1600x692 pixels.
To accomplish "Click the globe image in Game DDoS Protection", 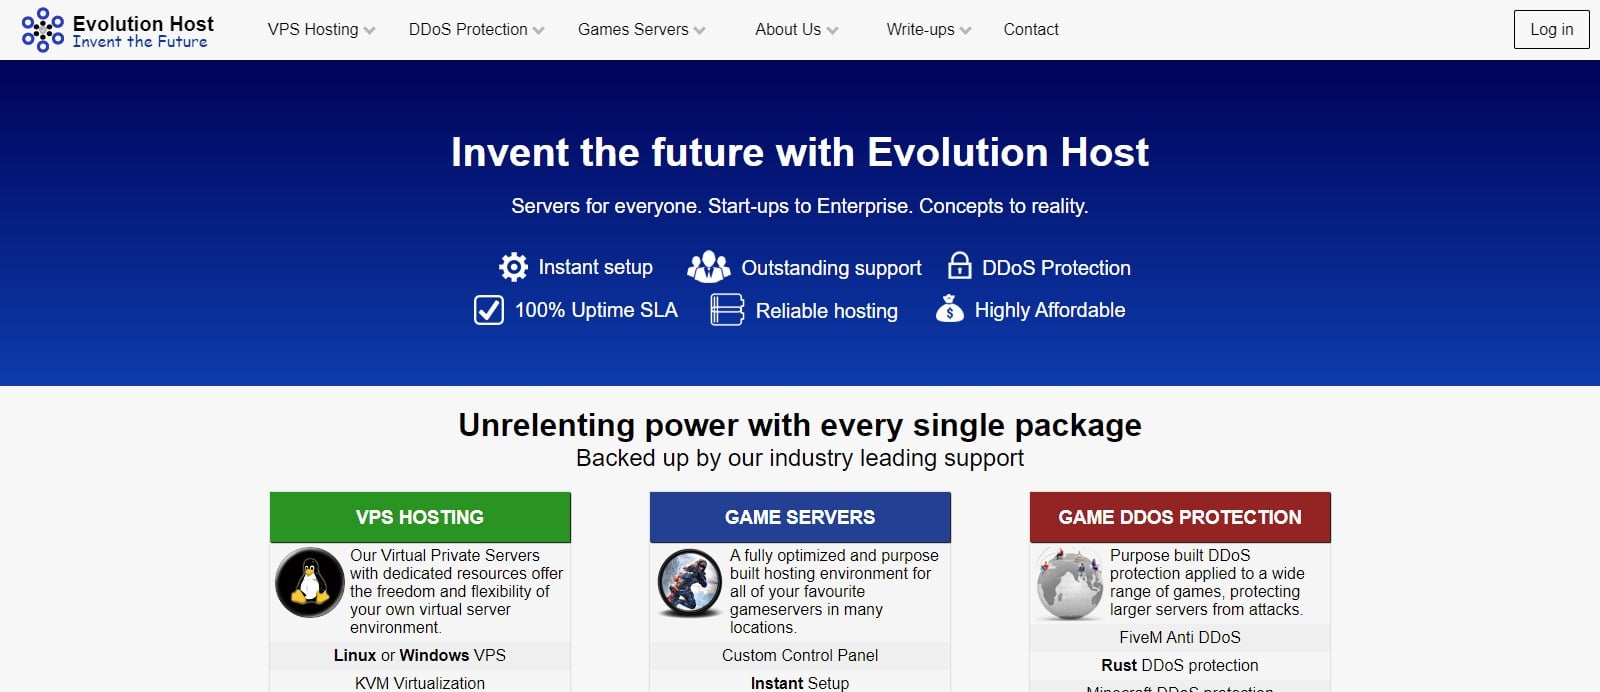I will tap(1070, 583).
